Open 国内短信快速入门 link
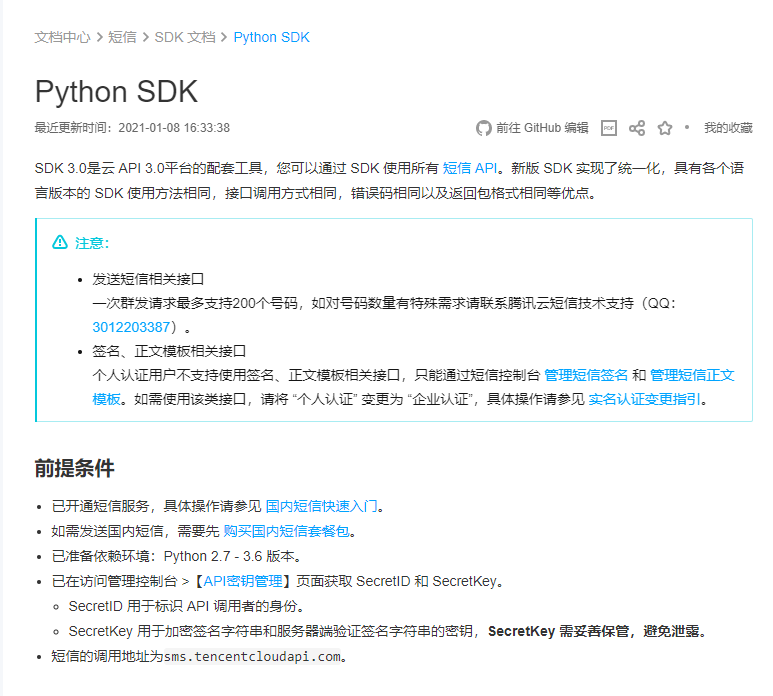 321,506
